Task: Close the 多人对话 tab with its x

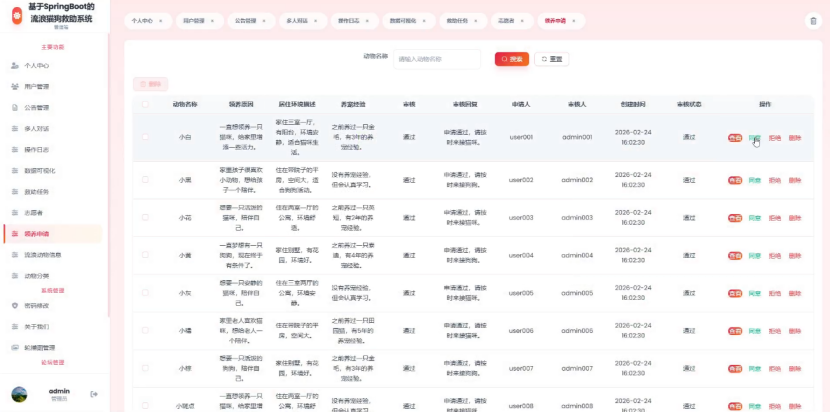Action: [315, 21]
